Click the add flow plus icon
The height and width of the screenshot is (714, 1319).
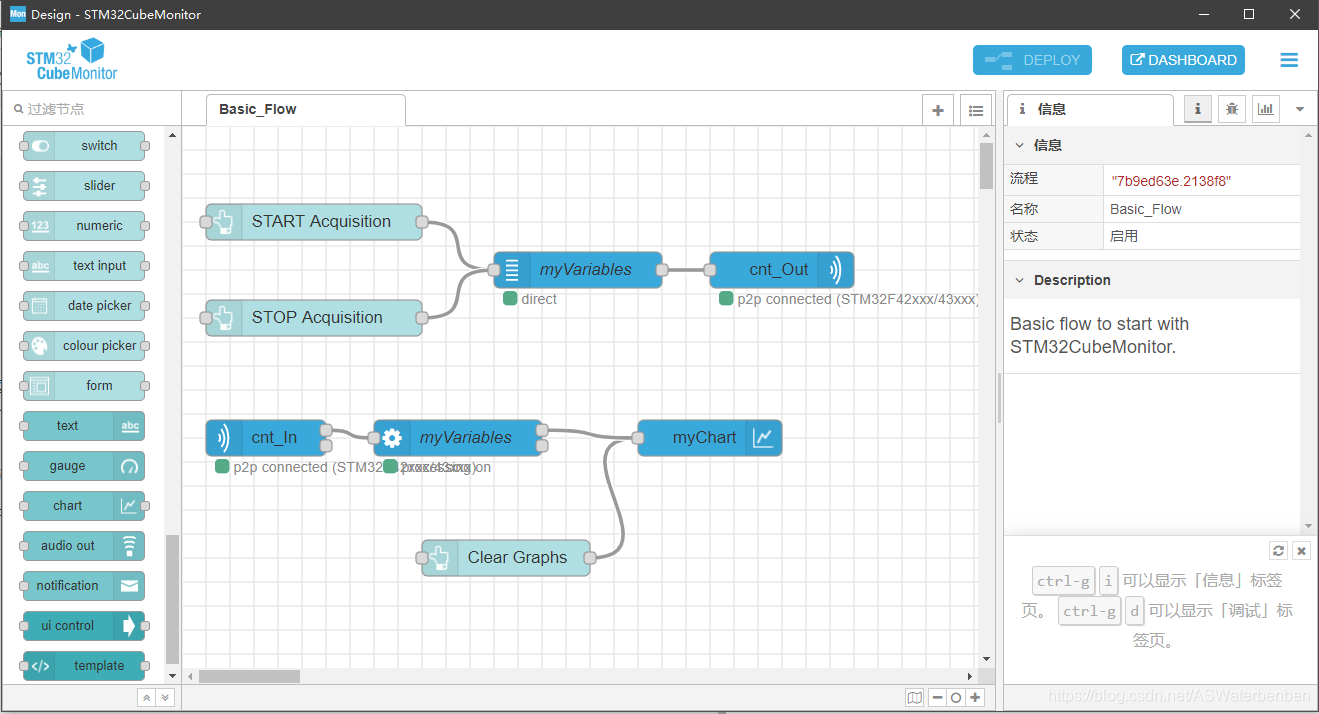(x=937, y=111)
